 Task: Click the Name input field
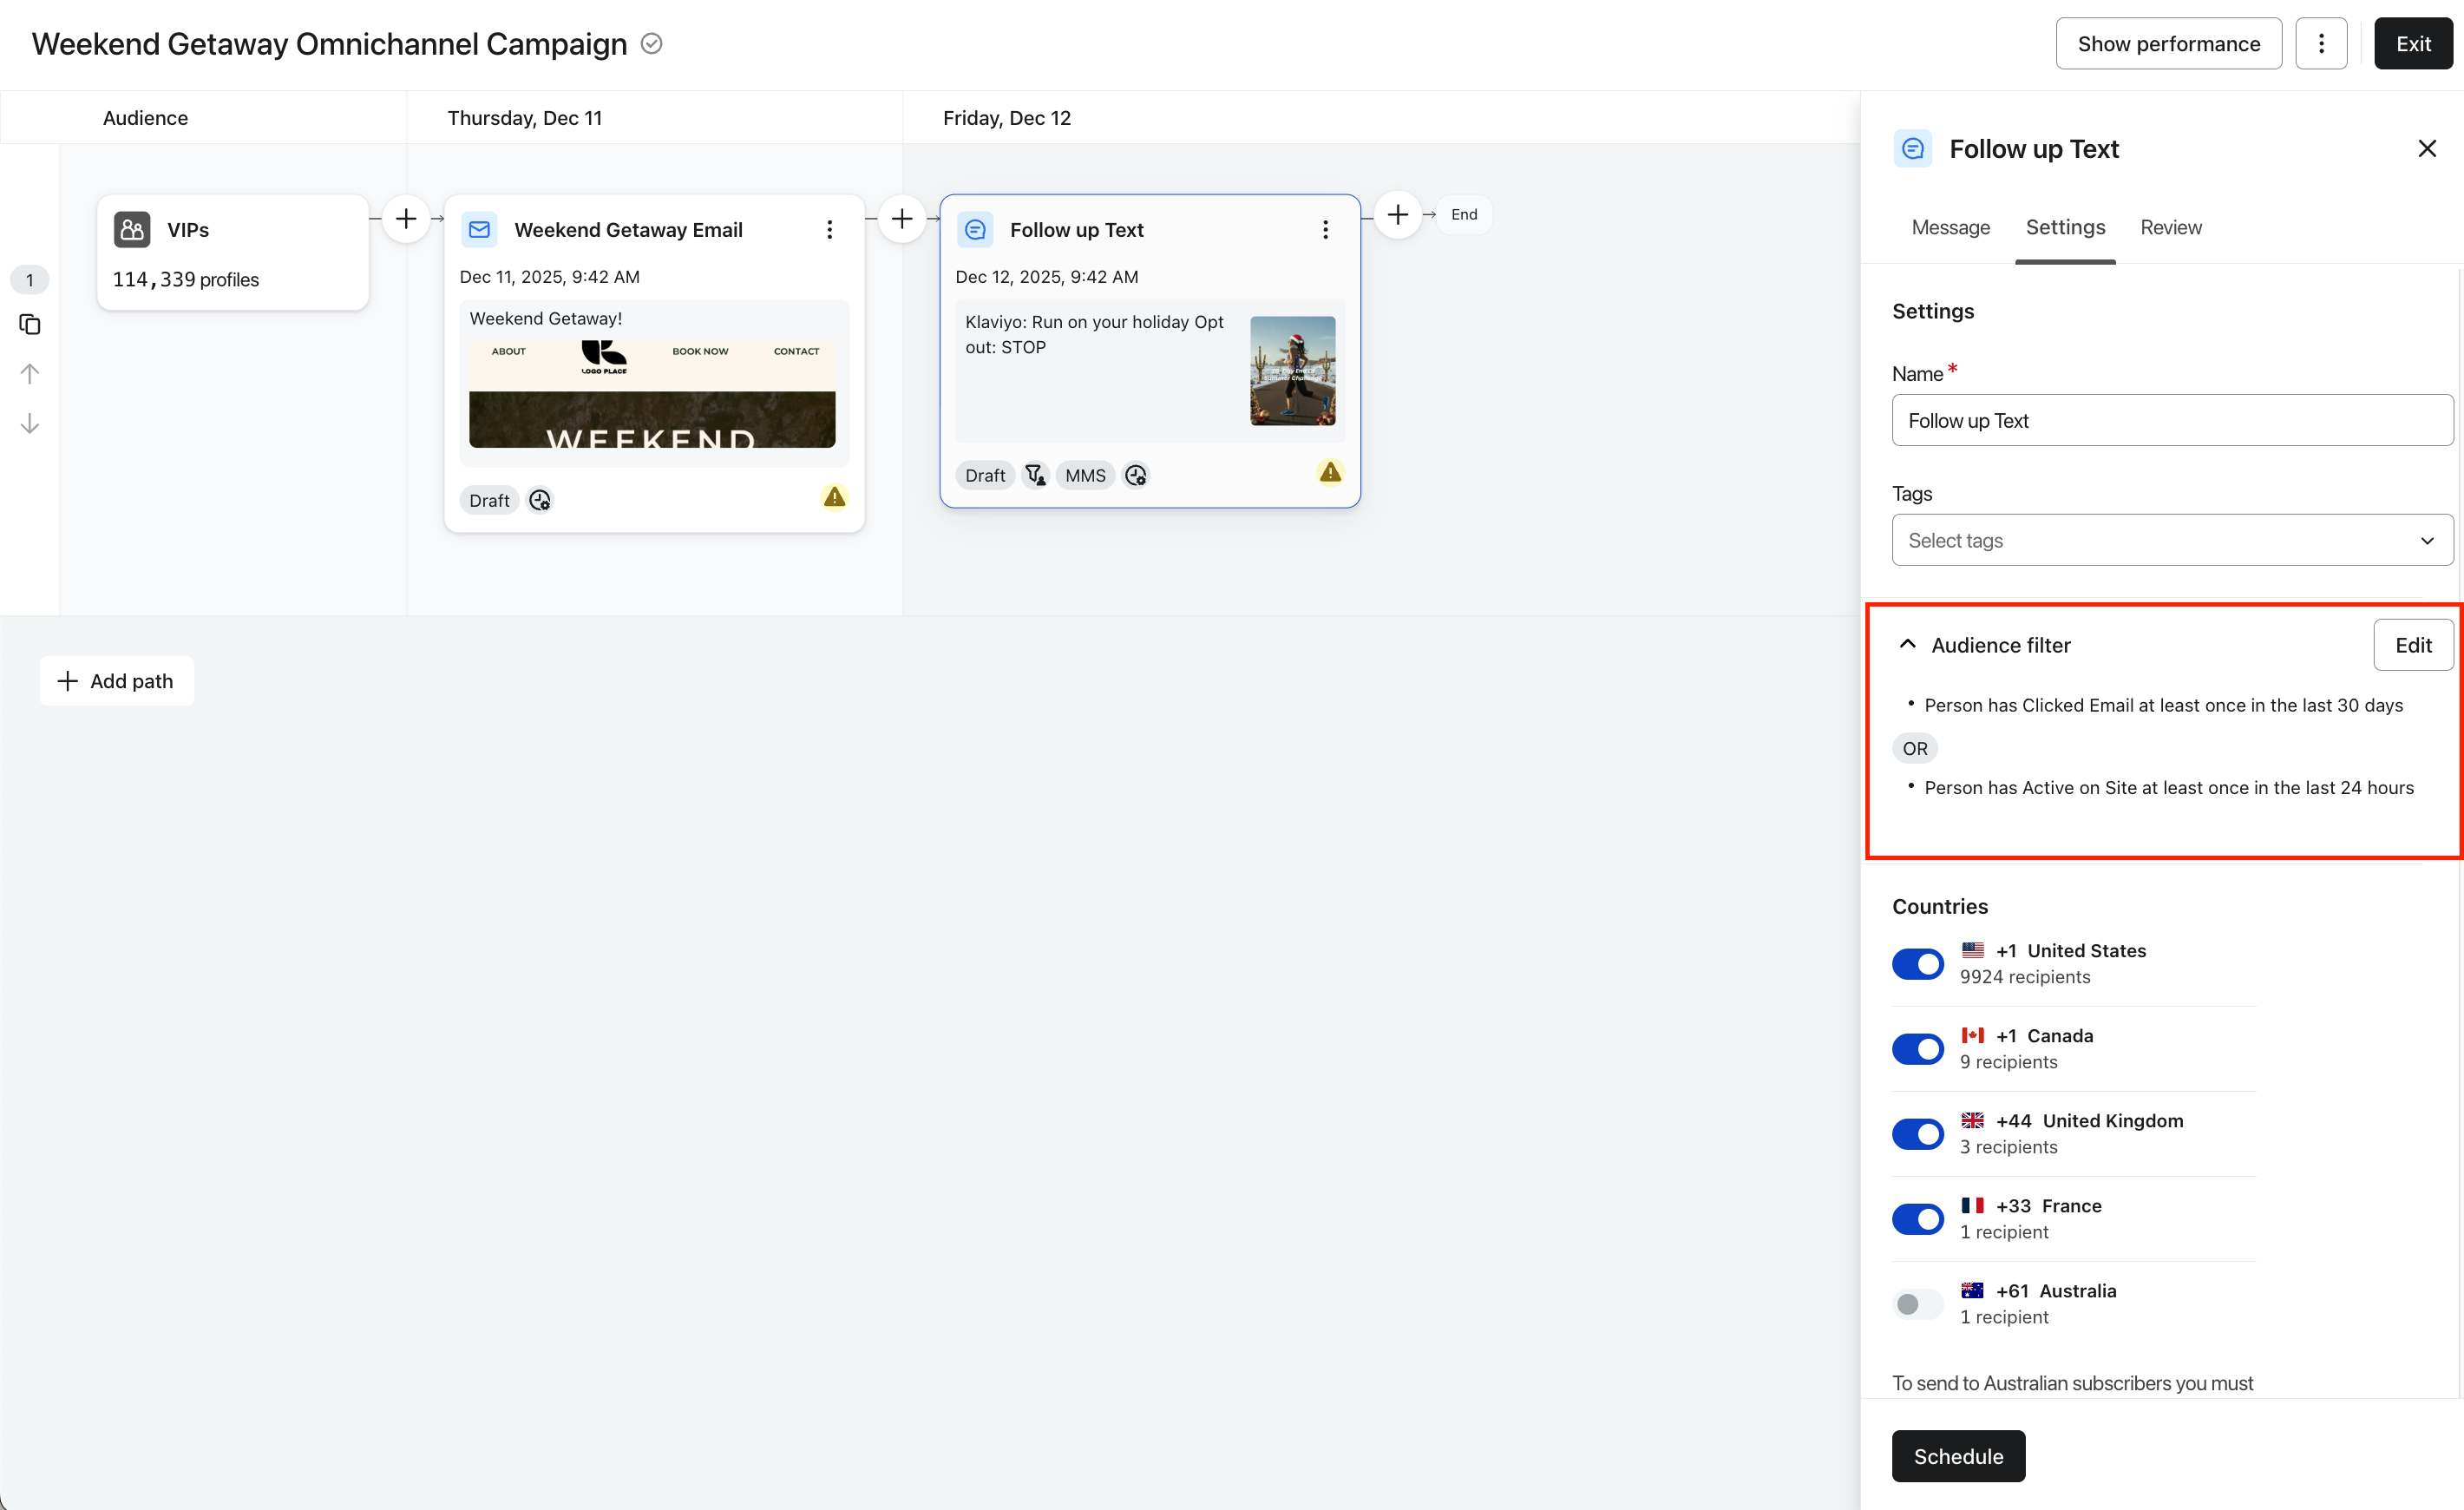[2171, 420]
